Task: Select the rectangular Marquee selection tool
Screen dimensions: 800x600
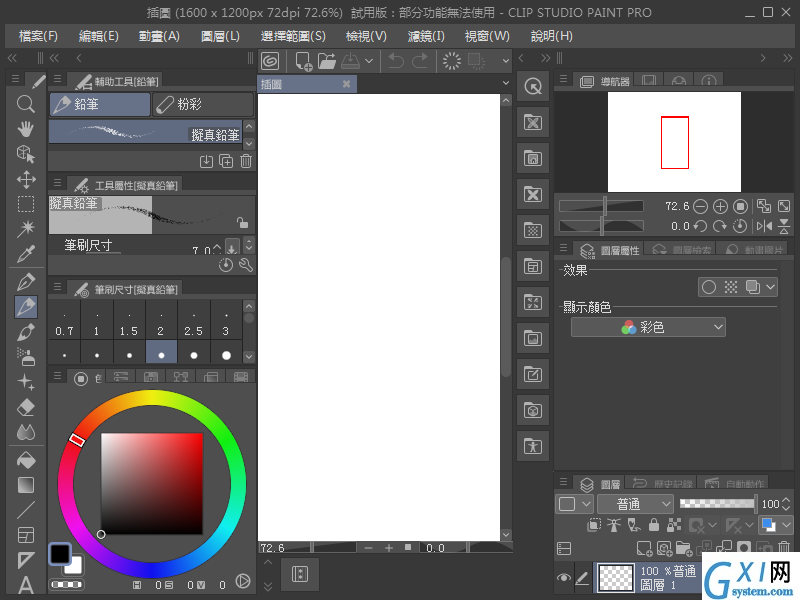Action: (26, 204)
